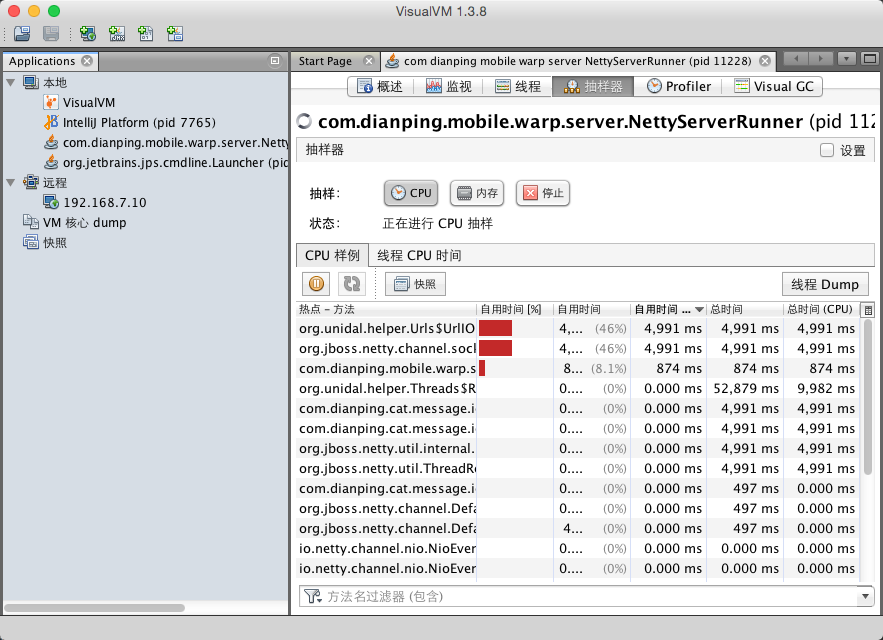
Task: Minimize the Applications panel
Action: coord(275,61)
